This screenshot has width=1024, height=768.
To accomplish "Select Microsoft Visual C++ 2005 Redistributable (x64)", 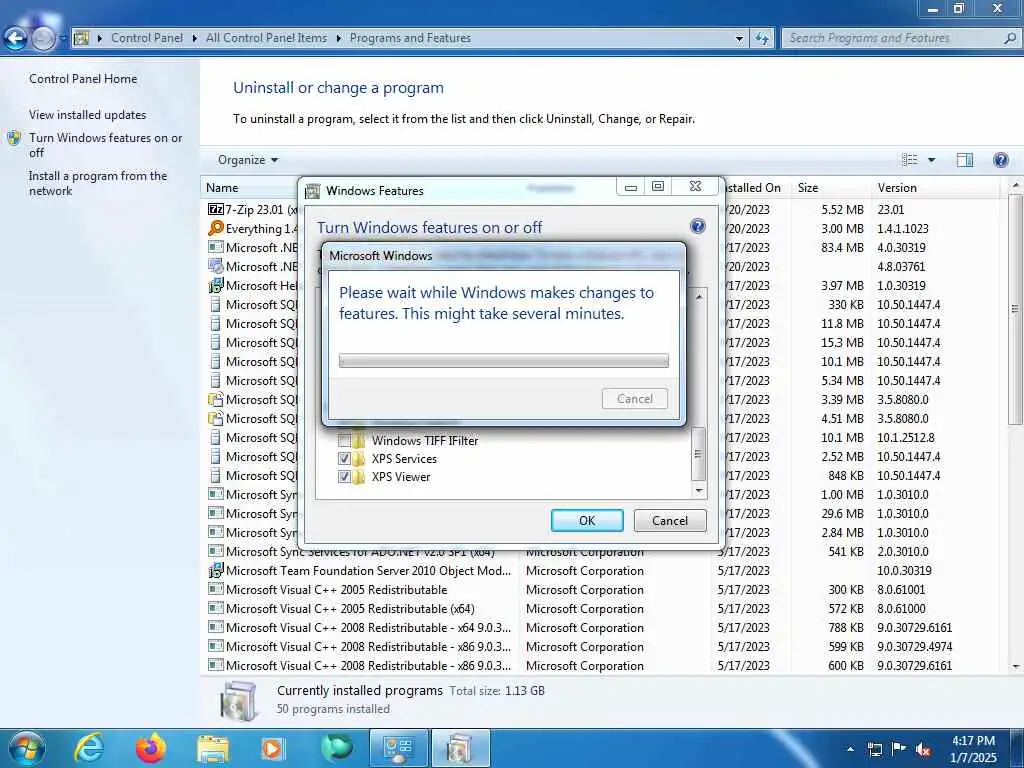I will (x=605, y=609).
